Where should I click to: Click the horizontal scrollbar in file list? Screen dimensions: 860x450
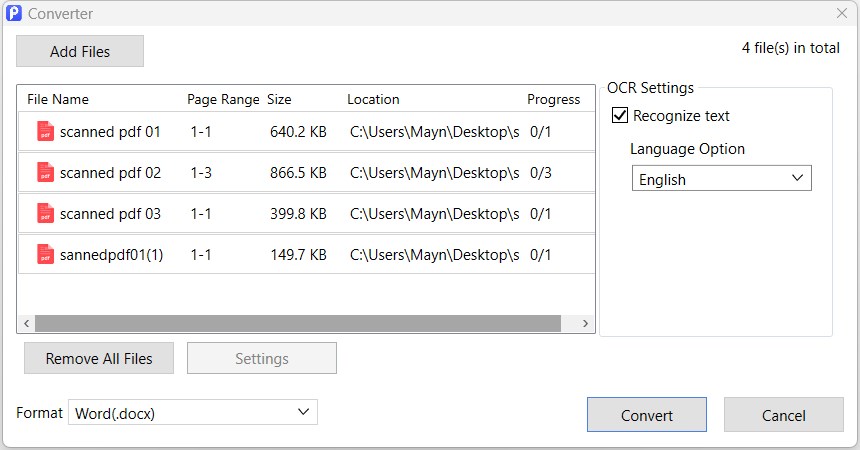tap(297, 323)
